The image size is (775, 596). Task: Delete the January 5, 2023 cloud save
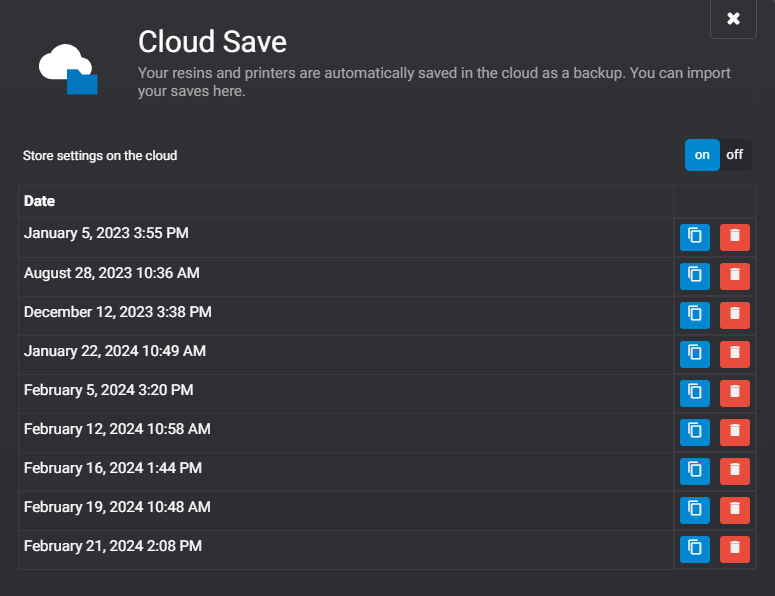734,237
